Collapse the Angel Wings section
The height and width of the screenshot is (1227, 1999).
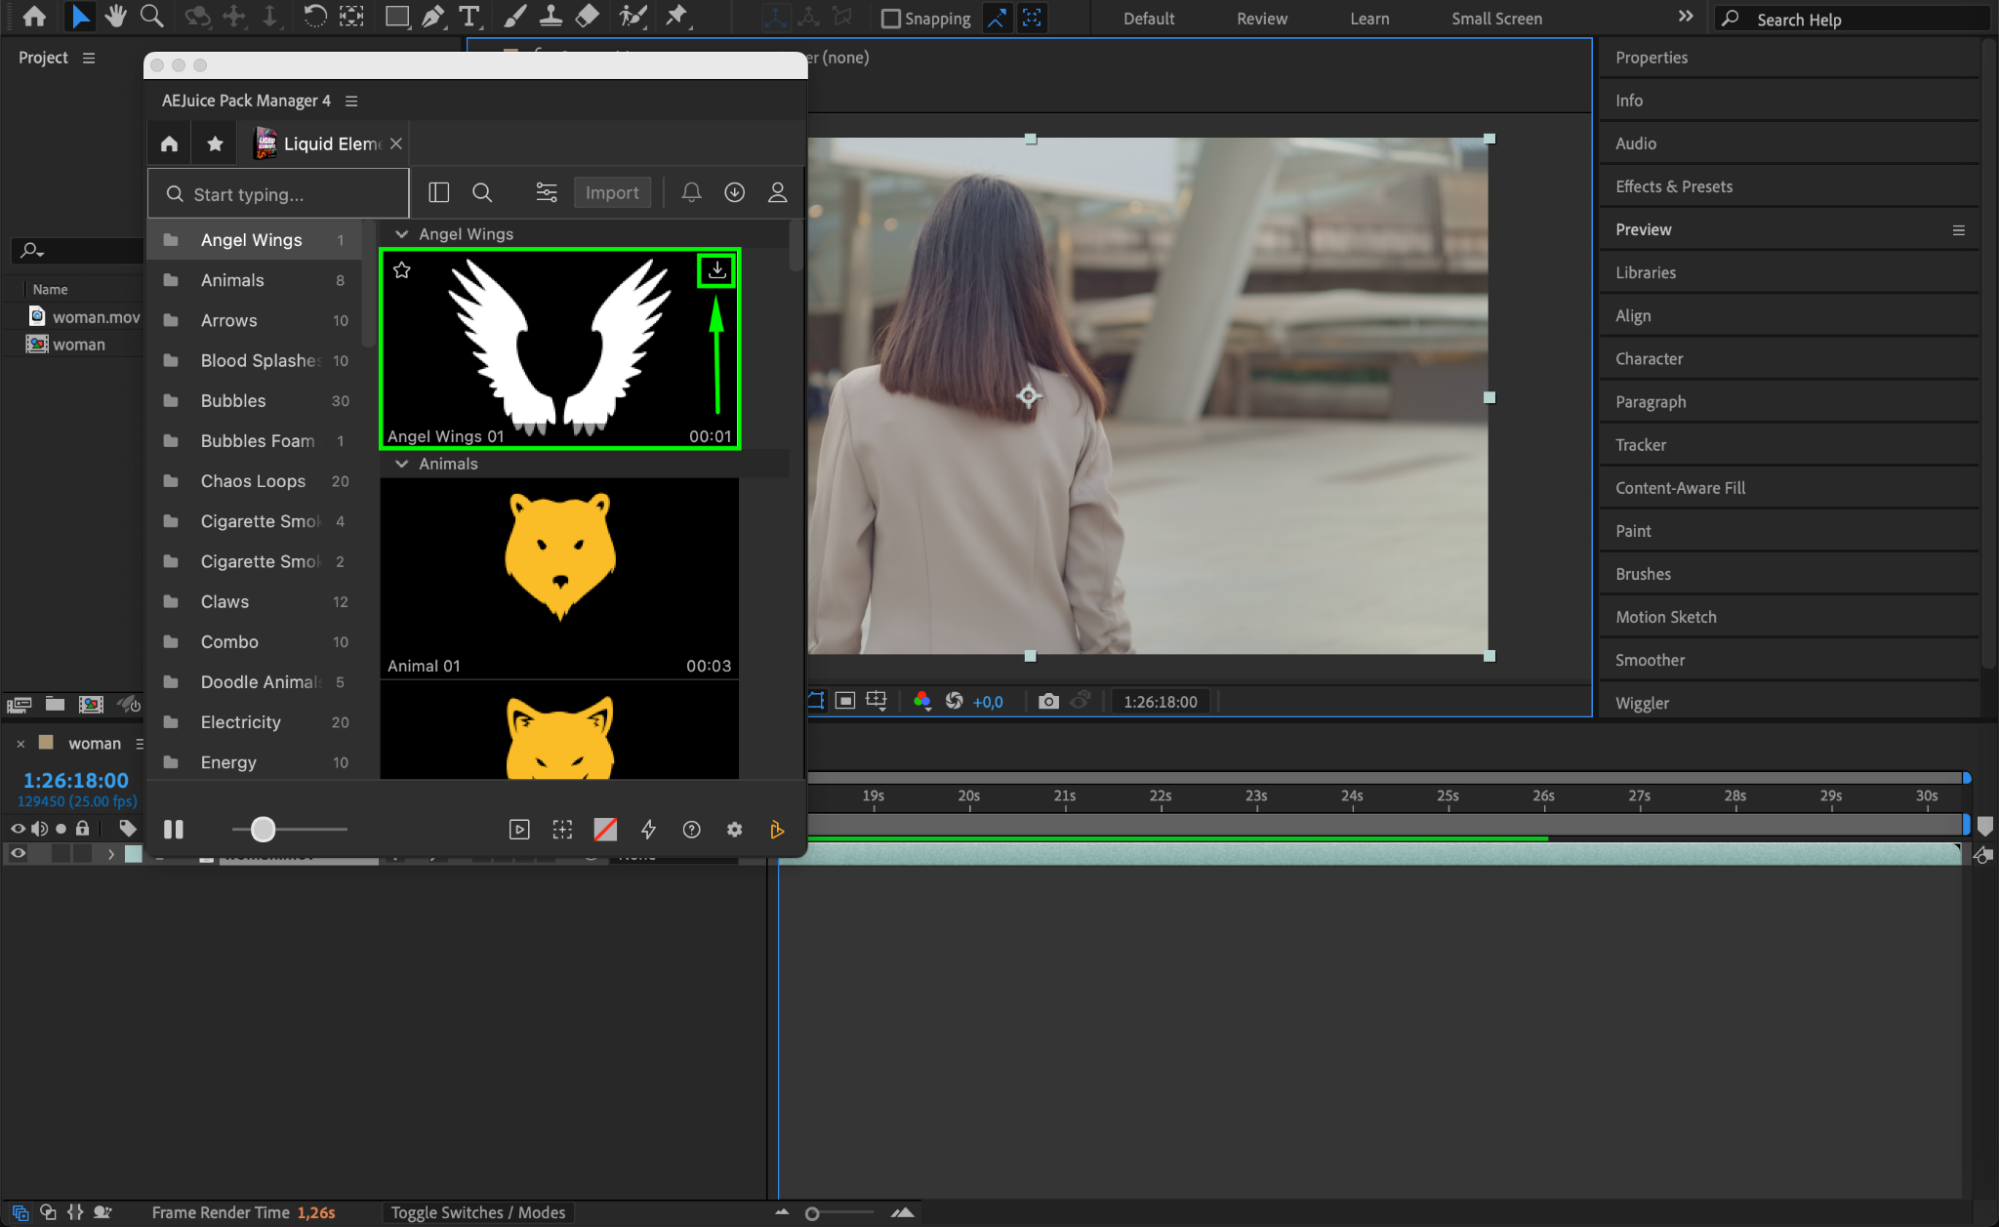[402, 234]
